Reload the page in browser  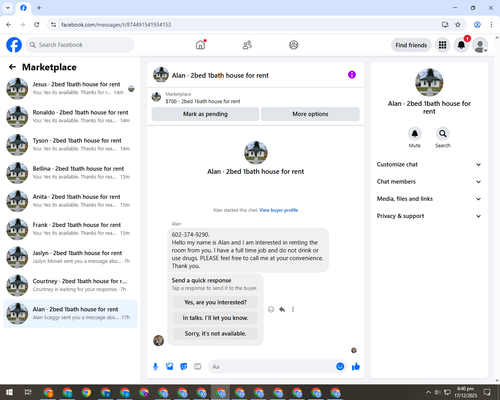[x=37, y=25]
